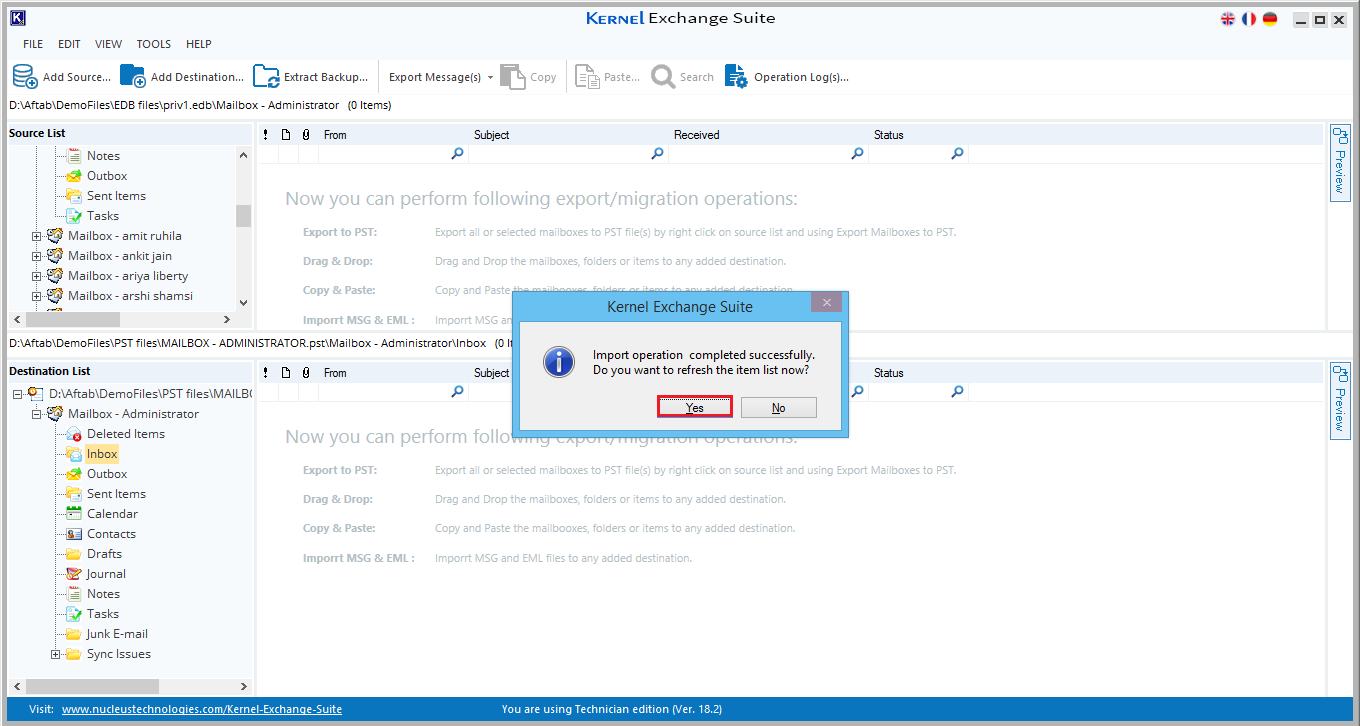Expand the lower Preview side panel
Viewport: 1360px width, 726px height.
[1340, 399]
